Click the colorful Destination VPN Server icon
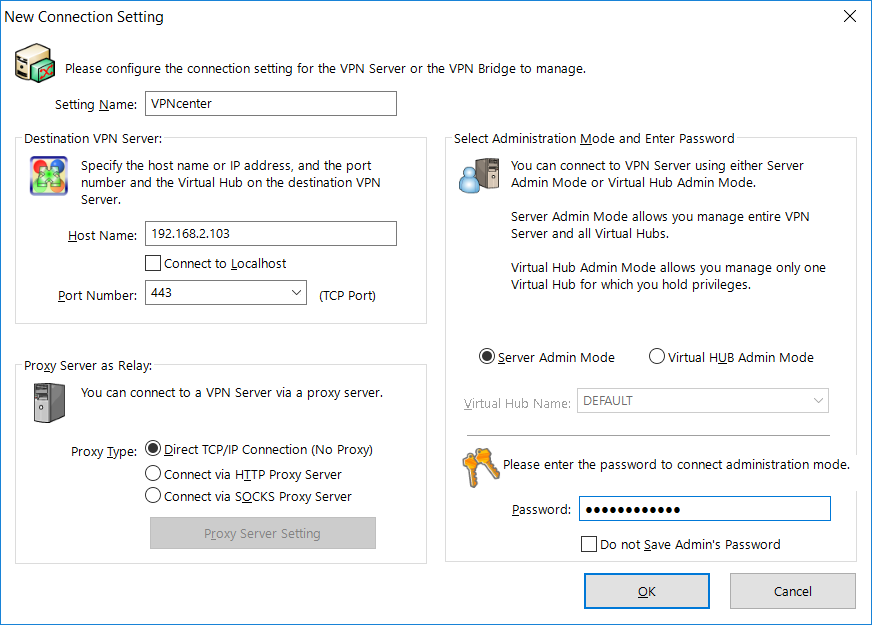 [49, 176]
